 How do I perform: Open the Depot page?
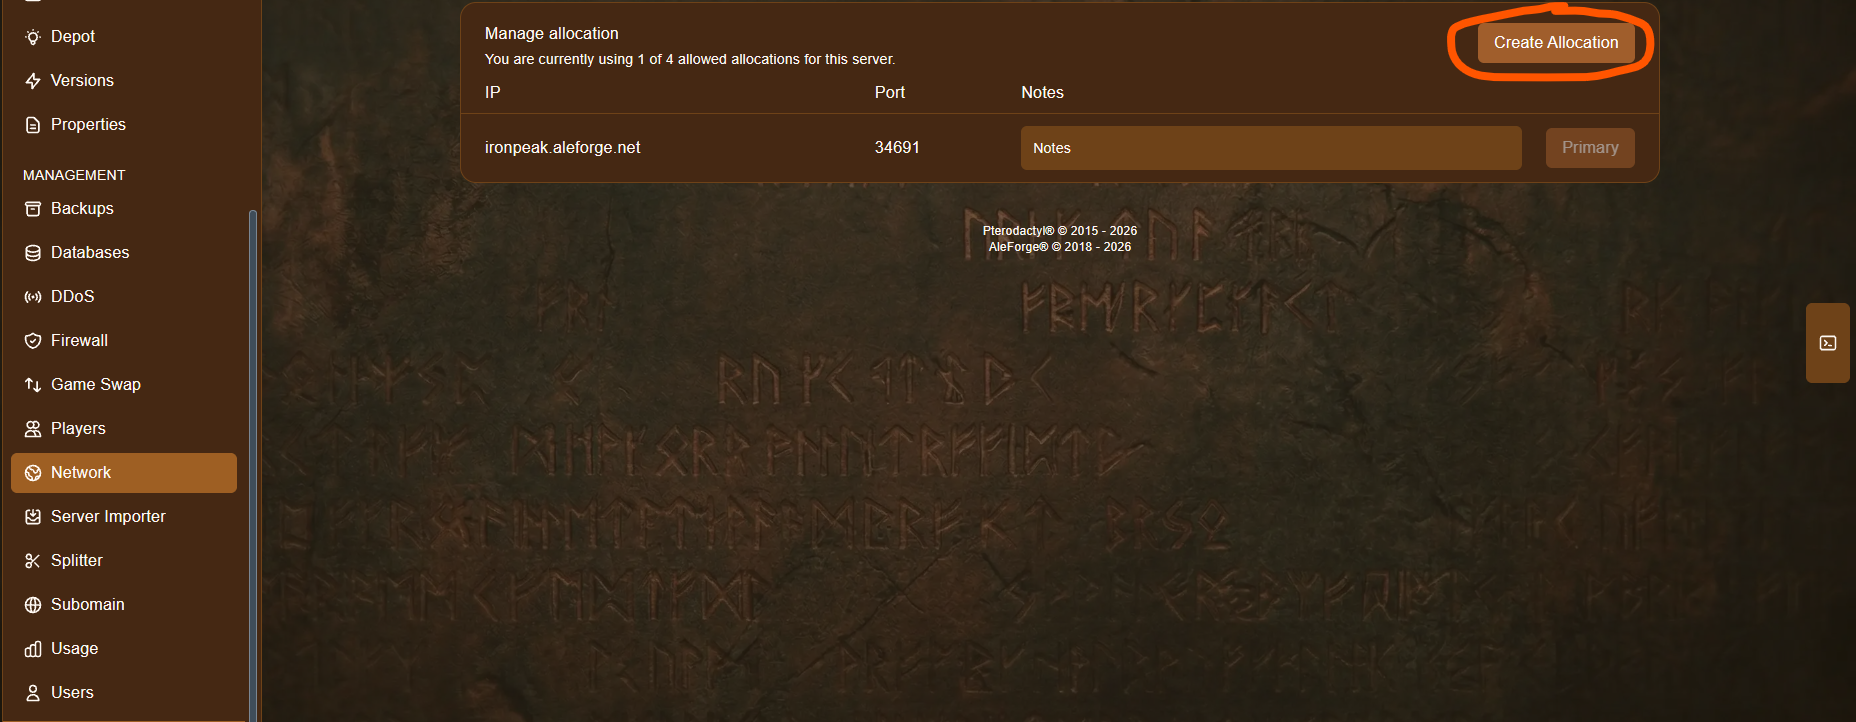tap(73, 36)
